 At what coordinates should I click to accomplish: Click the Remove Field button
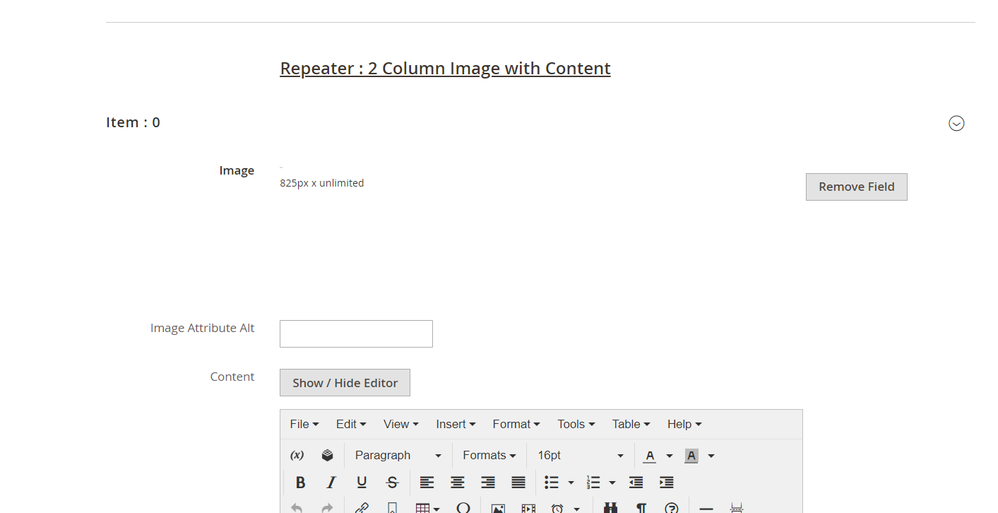point(856,186)
